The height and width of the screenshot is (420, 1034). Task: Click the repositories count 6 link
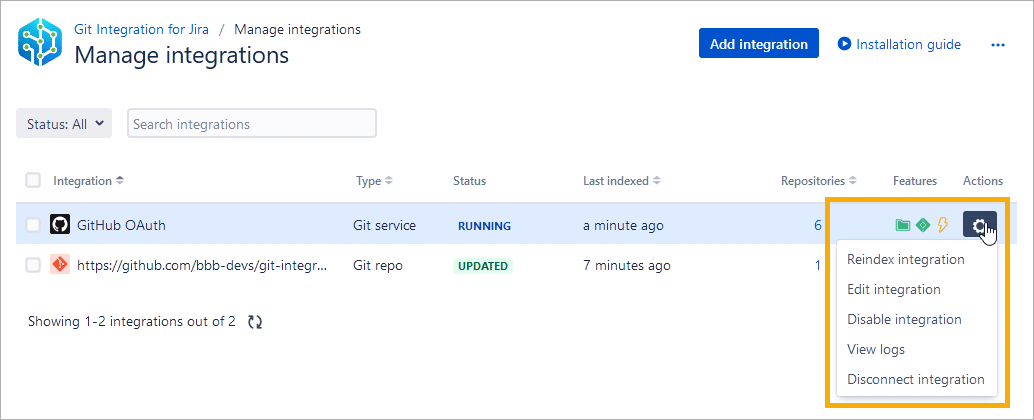[x=818, y=225]
